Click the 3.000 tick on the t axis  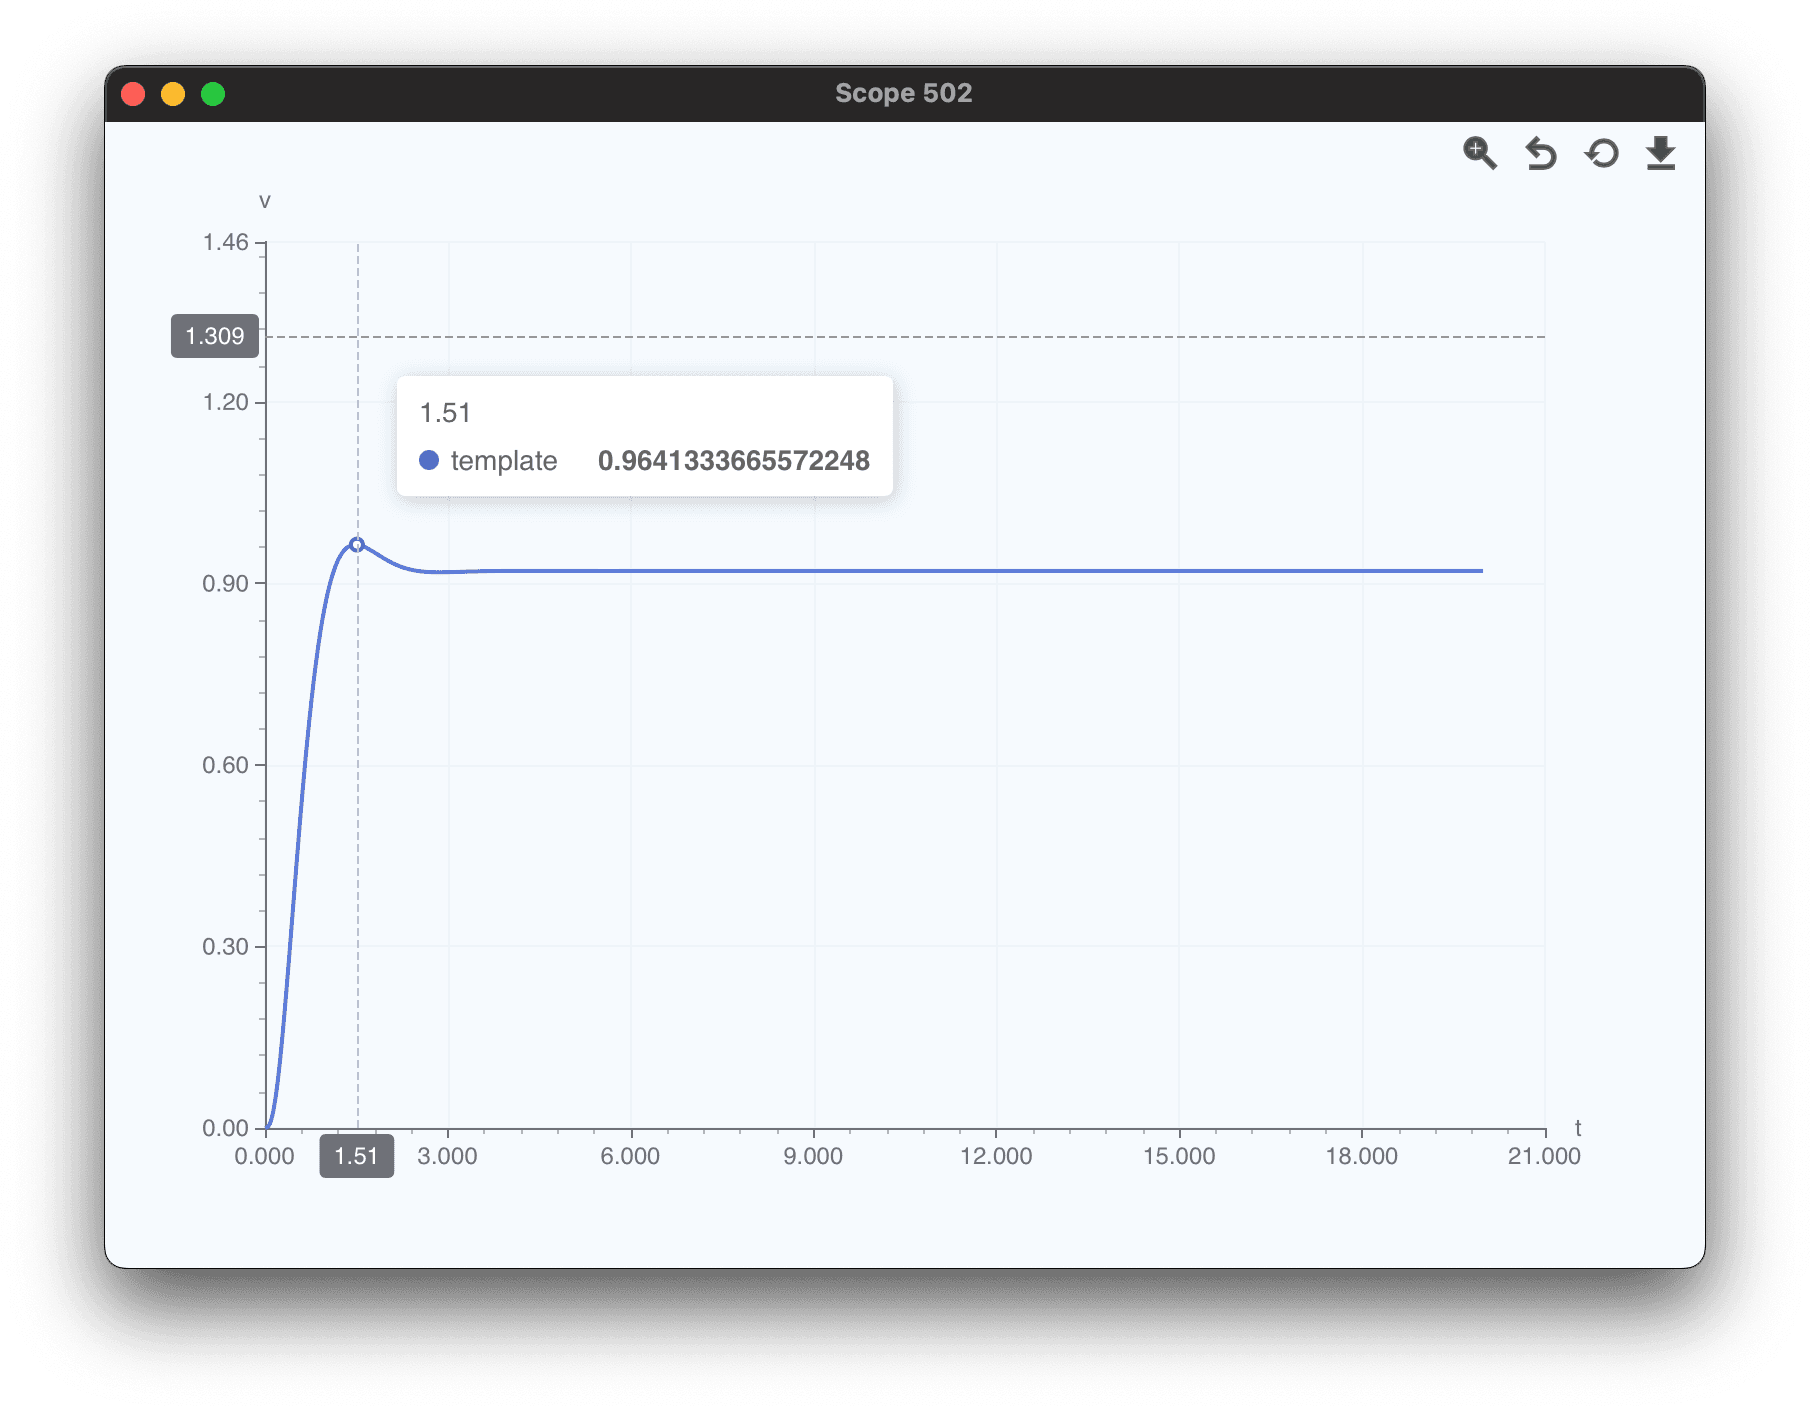[x=447, y=1156]
